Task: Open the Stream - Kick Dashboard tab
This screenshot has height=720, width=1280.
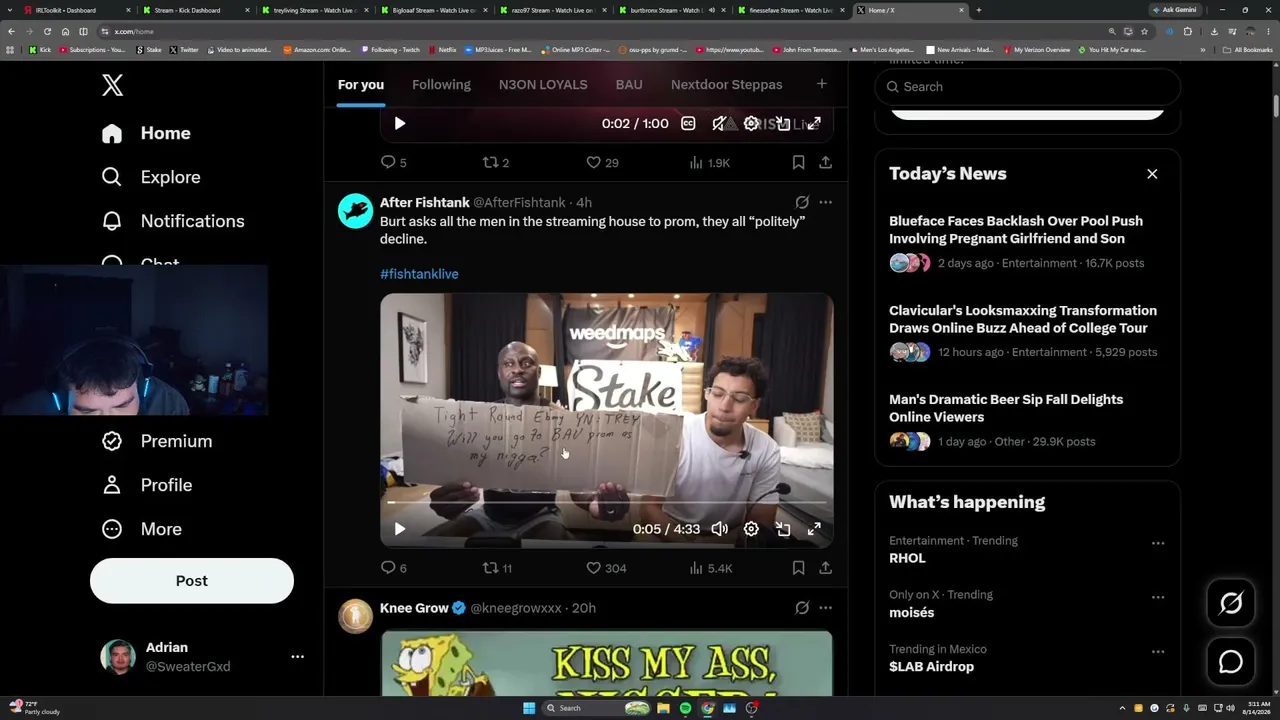Action: coord(194,10)
